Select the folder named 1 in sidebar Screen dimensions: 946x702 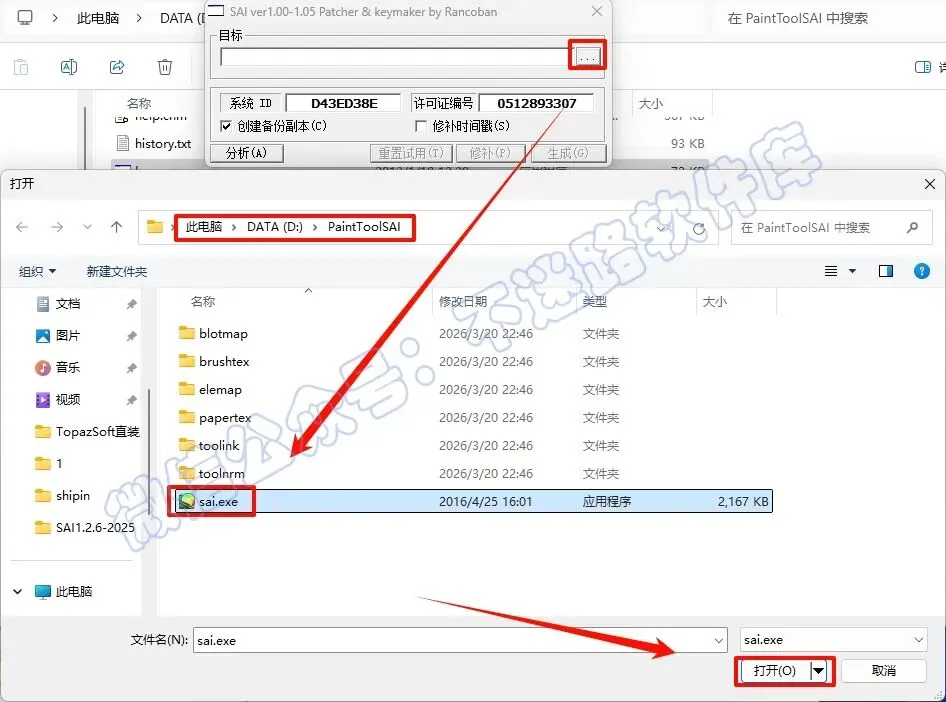click(49, 463)
